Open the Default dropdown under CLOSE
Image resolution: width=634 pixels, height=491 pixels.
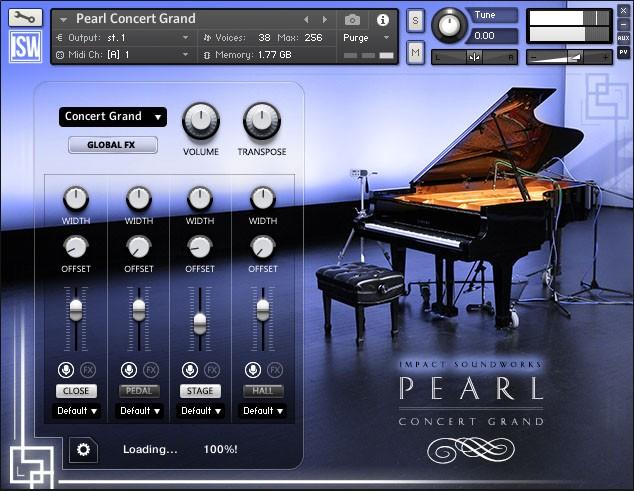click(x=77, y=411)
